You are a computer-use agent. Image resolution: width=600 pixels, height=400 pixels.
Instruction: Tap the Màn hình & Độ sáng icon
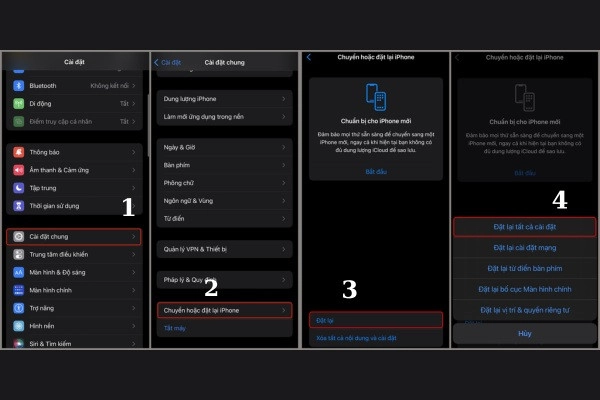[18, 271]
